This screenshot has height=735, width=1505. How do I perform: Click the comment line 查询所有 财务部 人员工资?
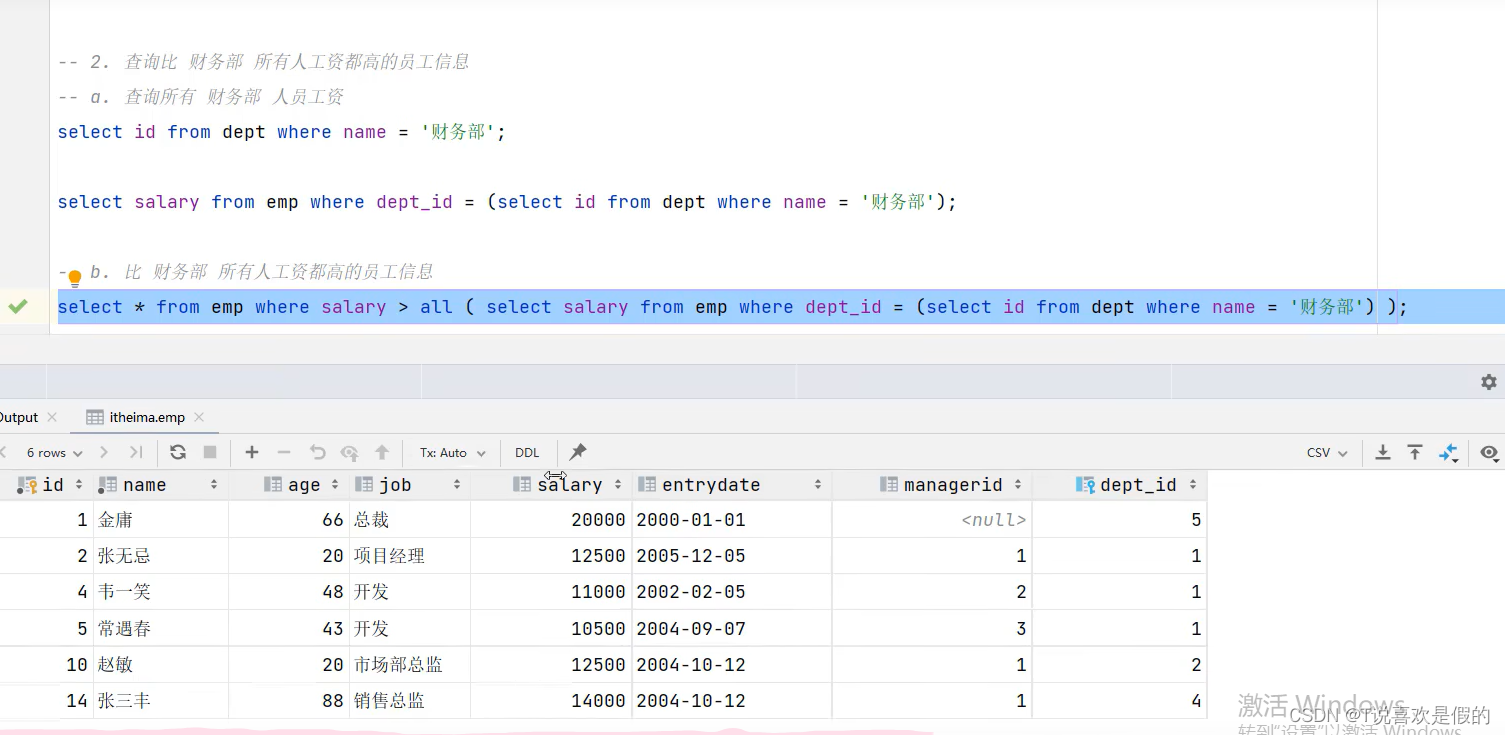pos(201,97)
